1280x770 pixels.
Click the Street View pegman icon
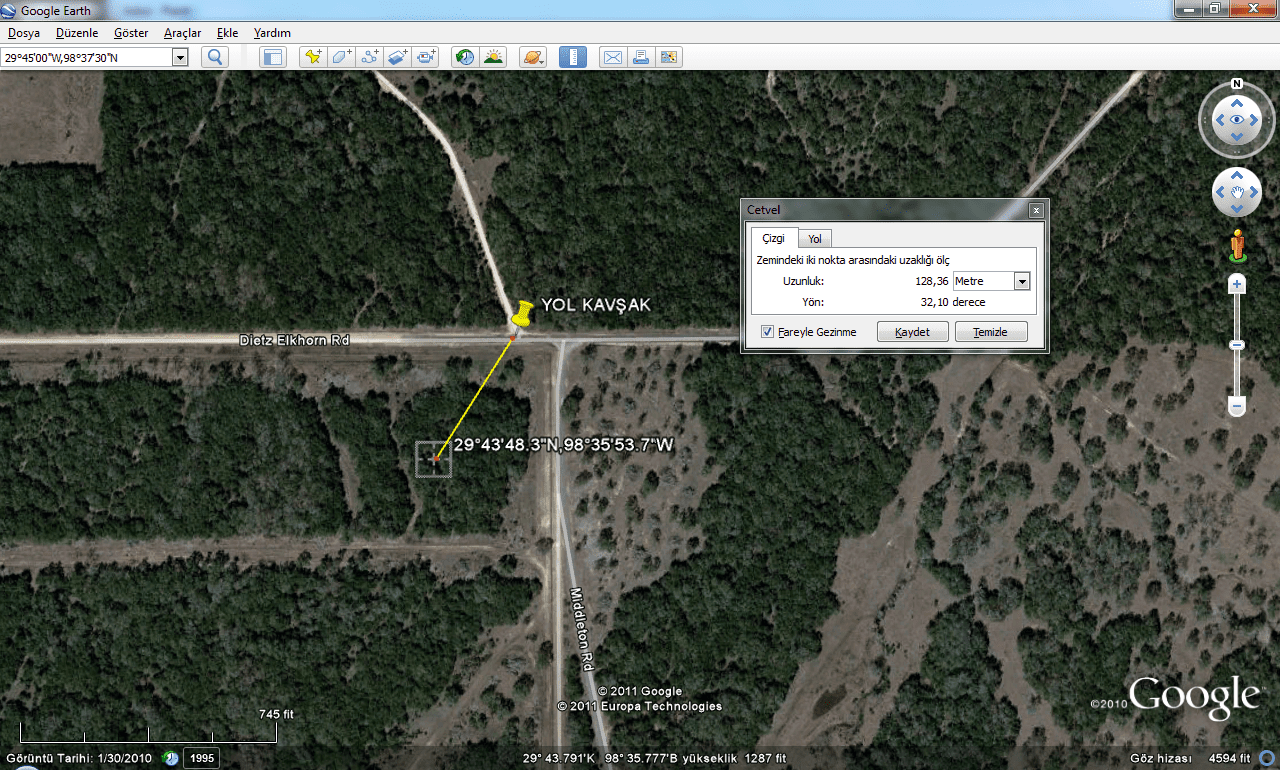click(1237, 247)
